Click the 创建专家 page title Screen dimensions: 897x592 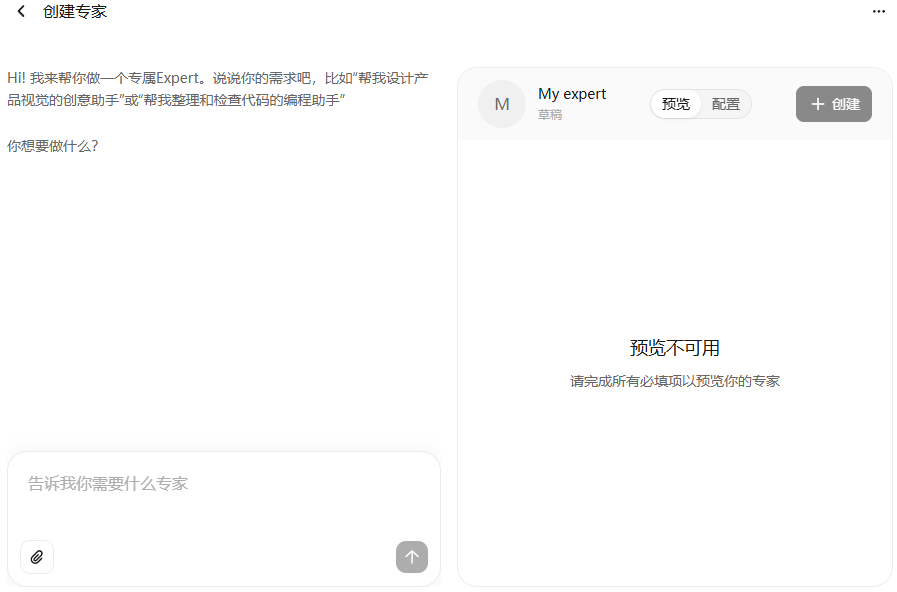[x=72, y=11]
